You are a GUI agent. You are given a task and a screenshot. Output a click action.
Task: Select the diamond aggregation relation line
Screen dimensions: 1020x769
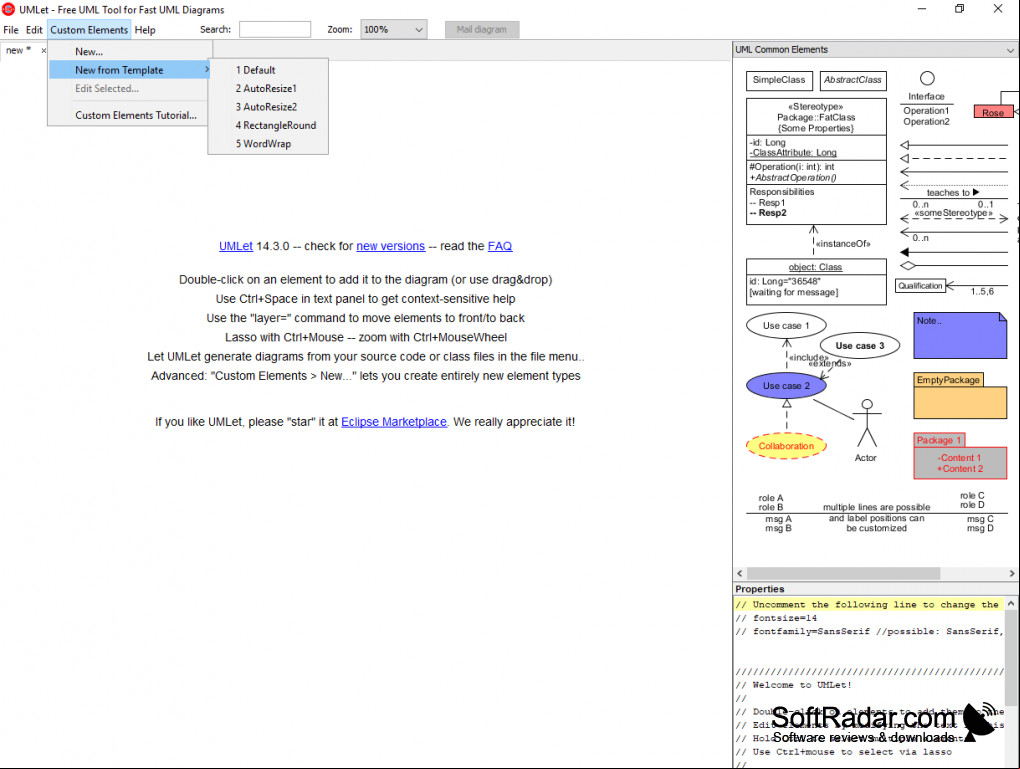[953, 265]
